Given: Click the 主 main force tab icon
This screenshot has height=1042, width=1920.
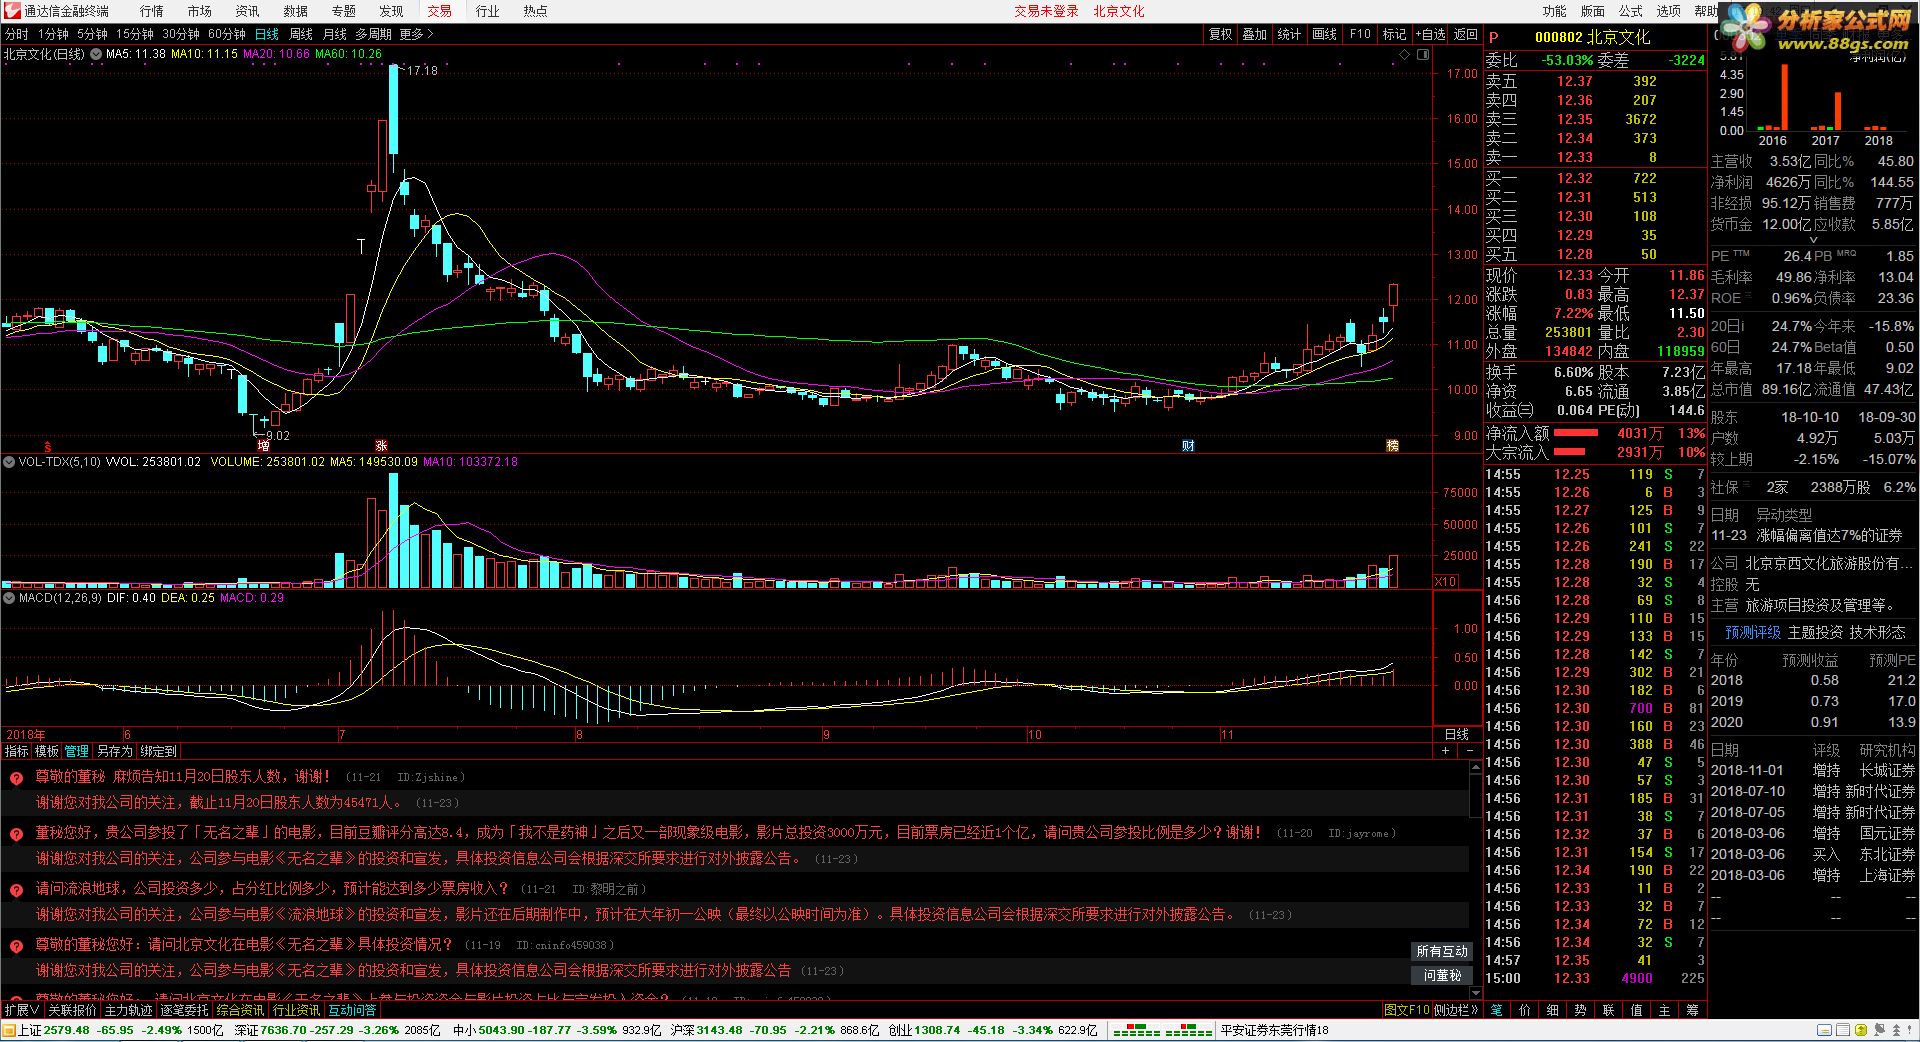Looking at the screenshot, I should pyautogui.click(x=1664, y=1010).
